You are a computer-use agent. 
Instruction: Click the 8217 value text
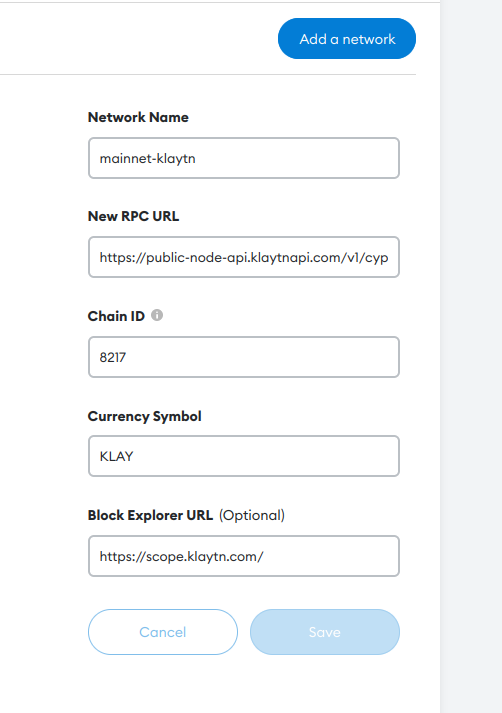click(113, 357)
